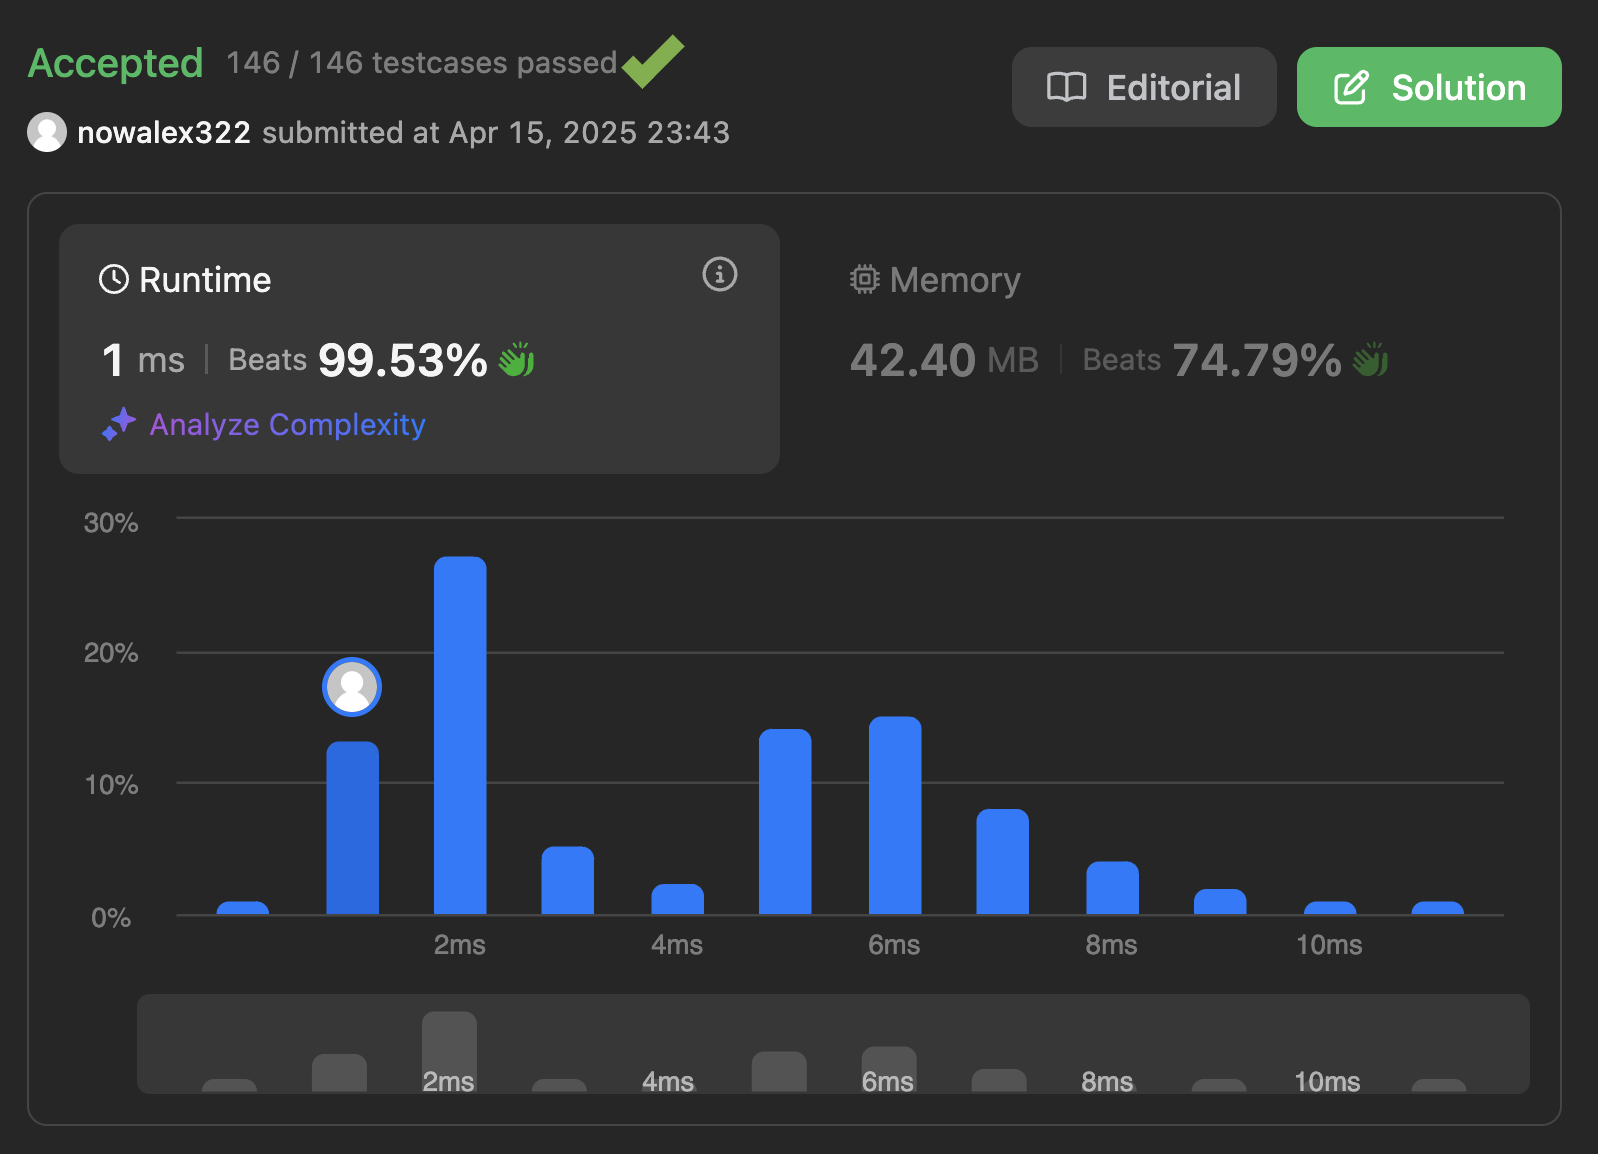Viewport: 1598px width, 1154px height.
Task: Click the user avatar marker on the chart
Action: [352, 687]
